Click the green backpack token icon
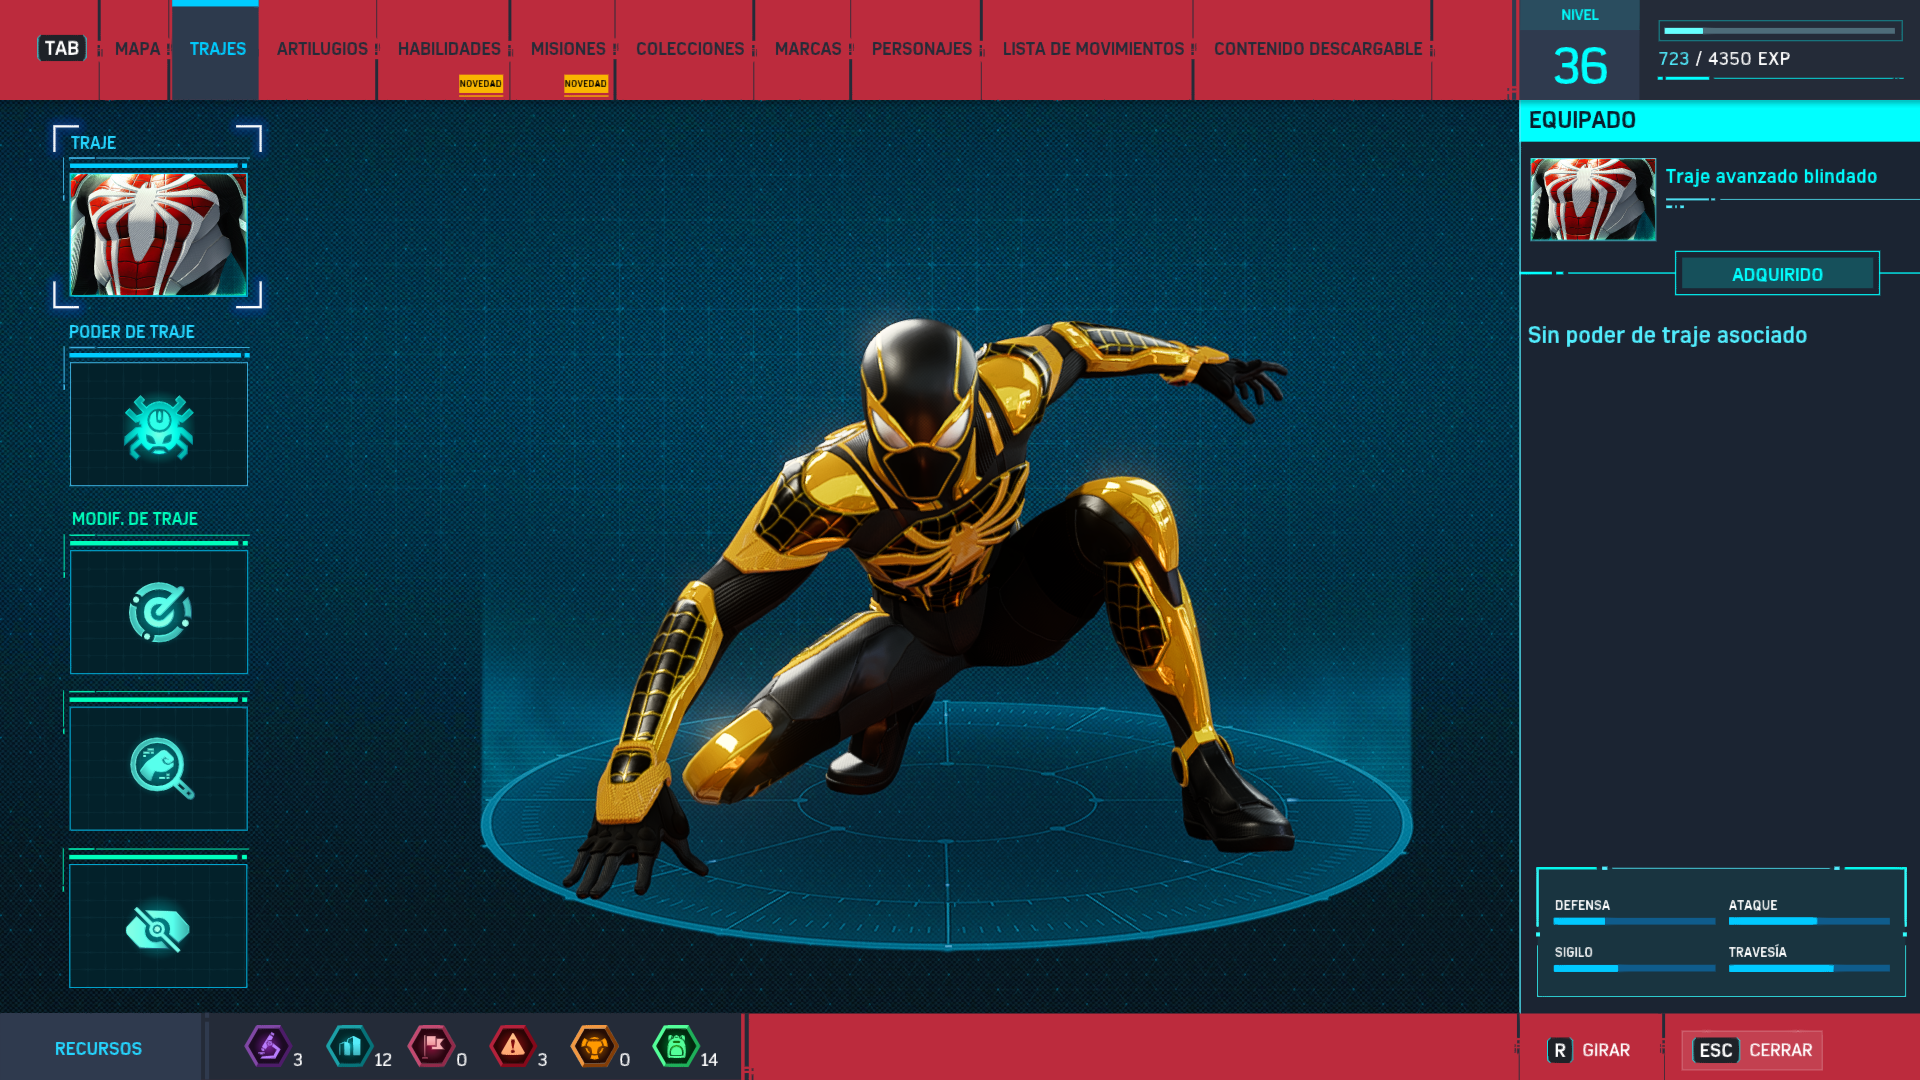1920x1080 pixels. click(x=676, y=1047)
